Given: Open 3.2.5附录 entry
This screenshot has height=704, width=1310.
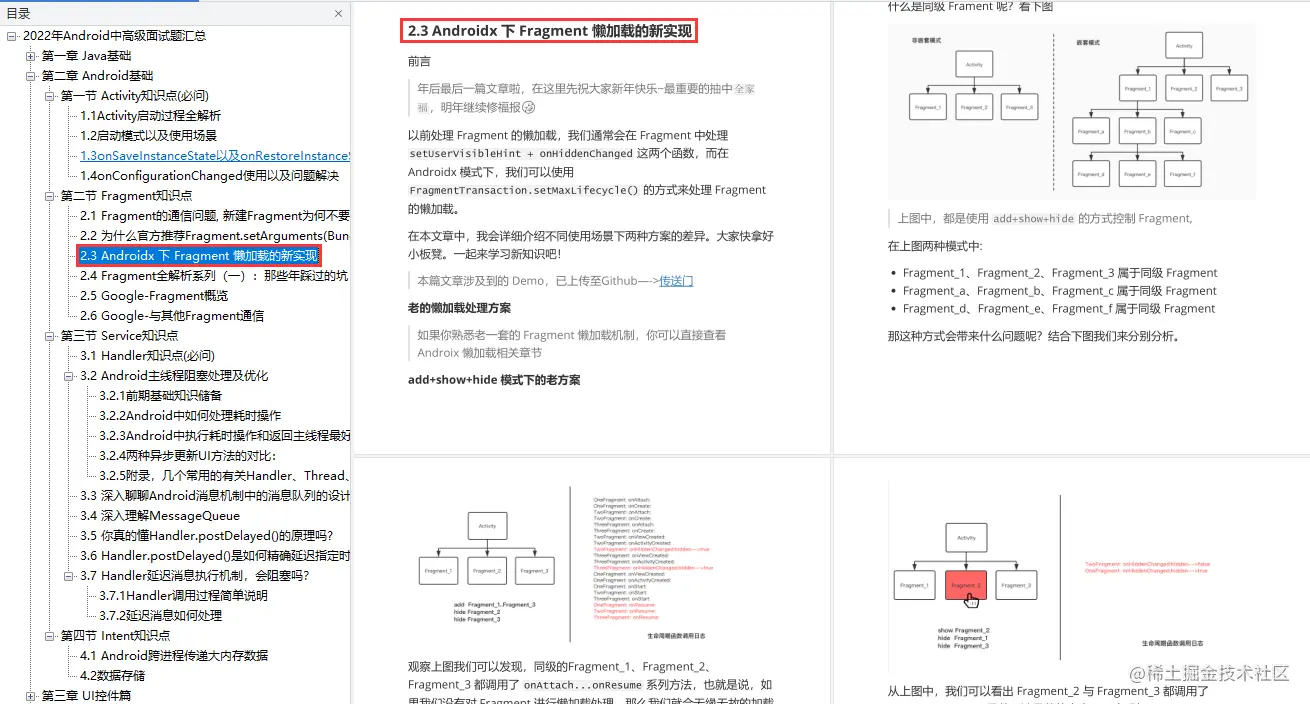Looking at the screenshot, I should pyautogui.click(x=224, y=476).
